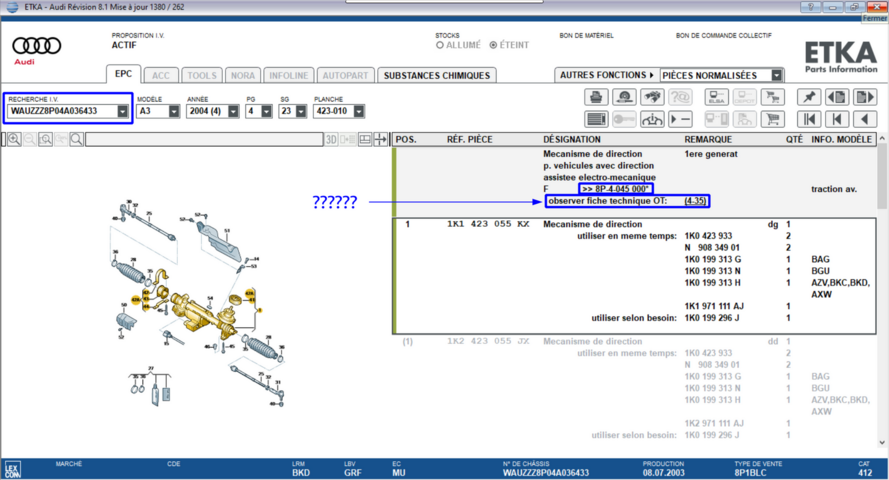The width and height of the screenshot is (889, 480).
Task: Switch to the AUTOPART tab
Action: coord(345,75)
